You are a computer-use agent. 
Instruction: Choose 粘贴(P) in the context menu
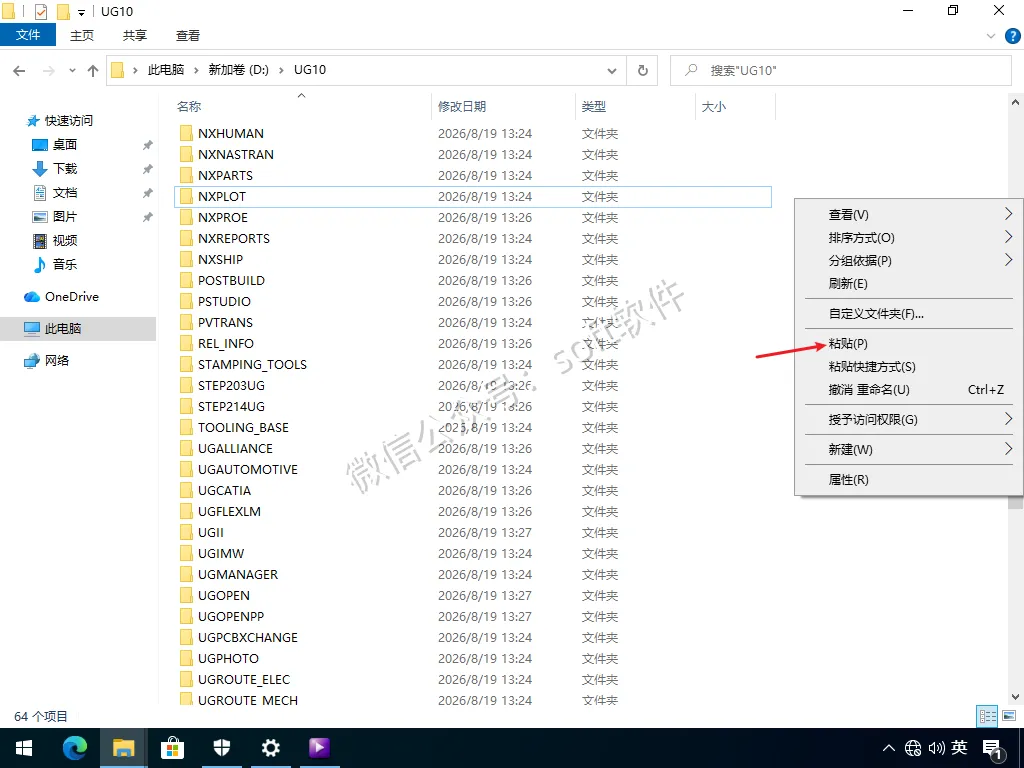click(908, 344)
